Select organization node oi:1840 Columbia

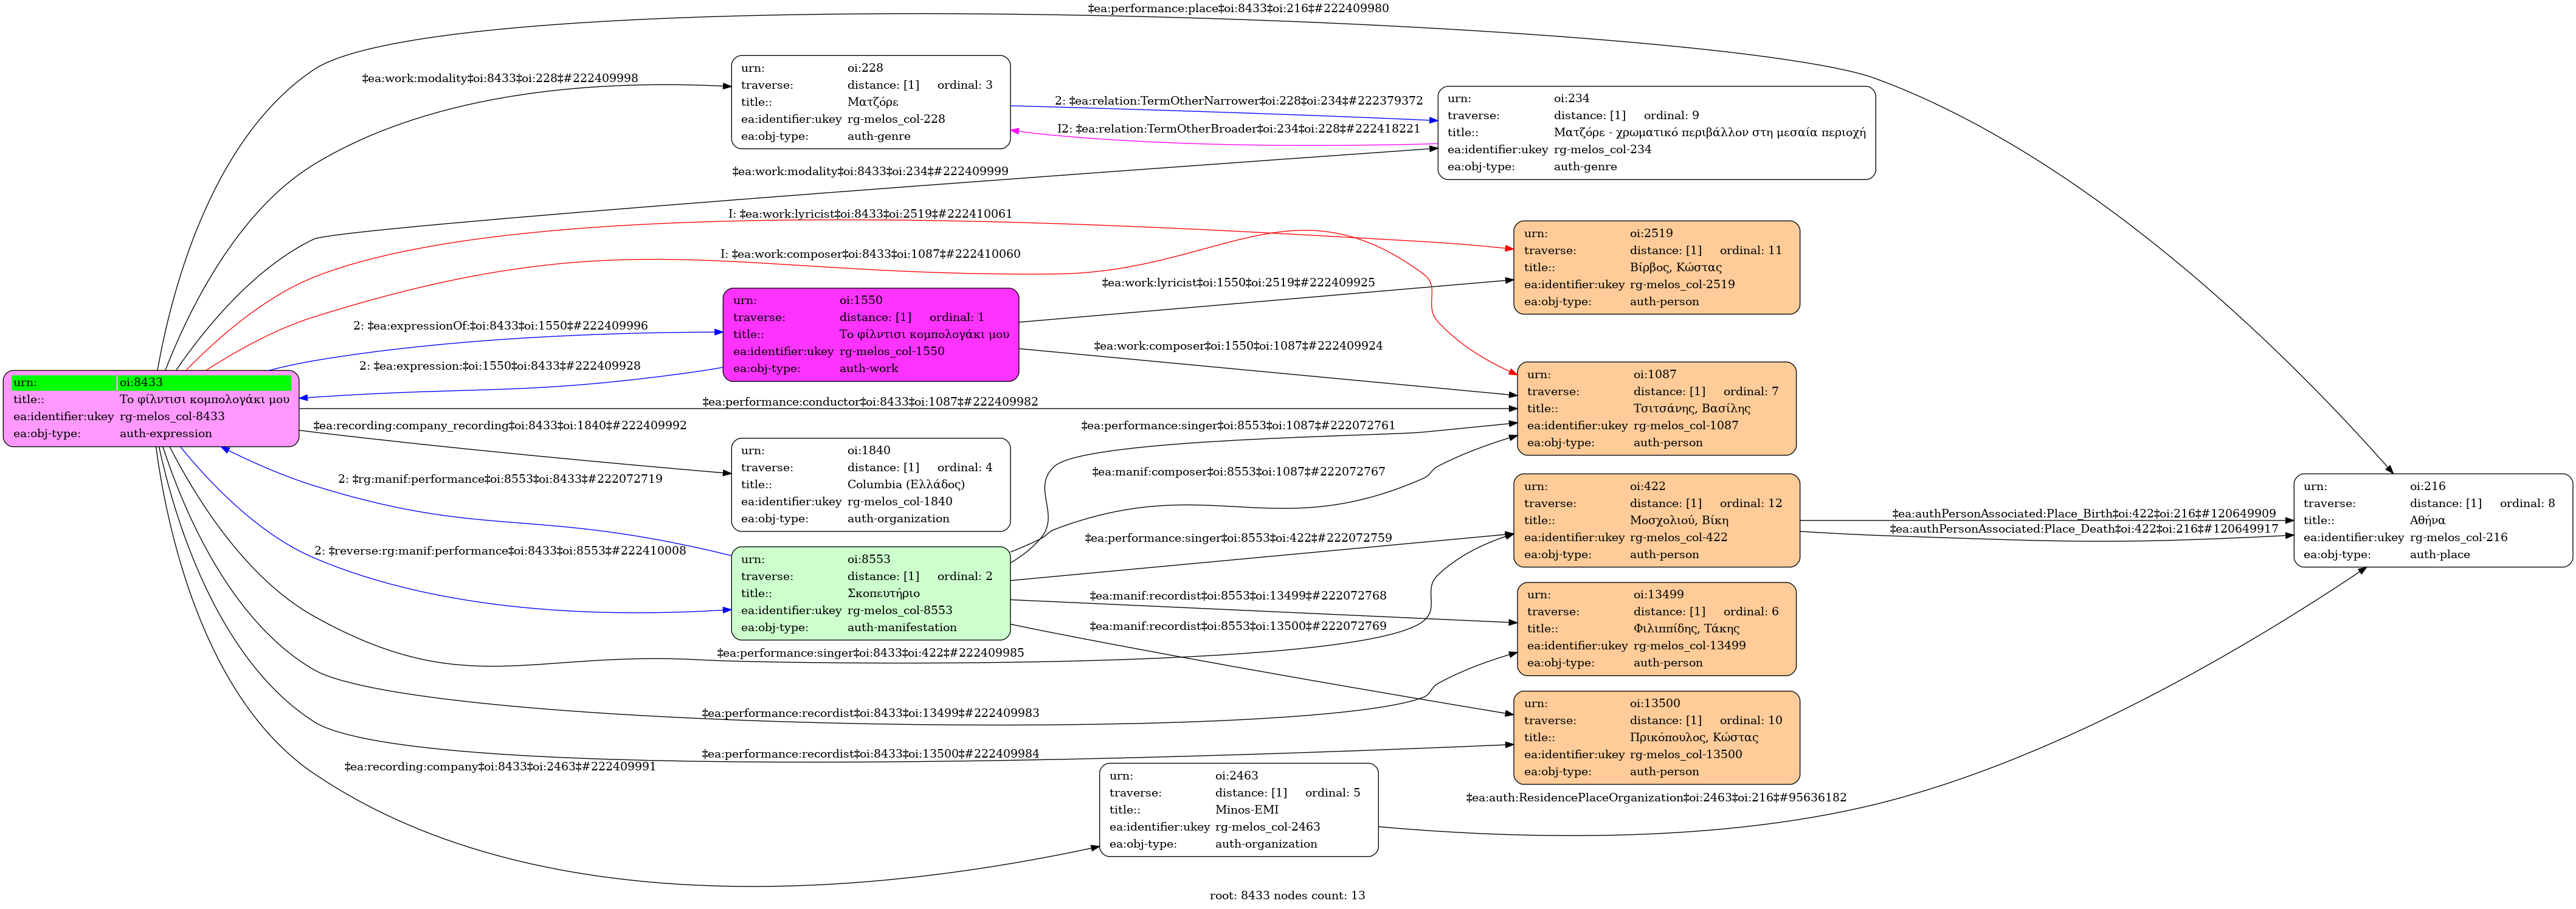[871, 485]
